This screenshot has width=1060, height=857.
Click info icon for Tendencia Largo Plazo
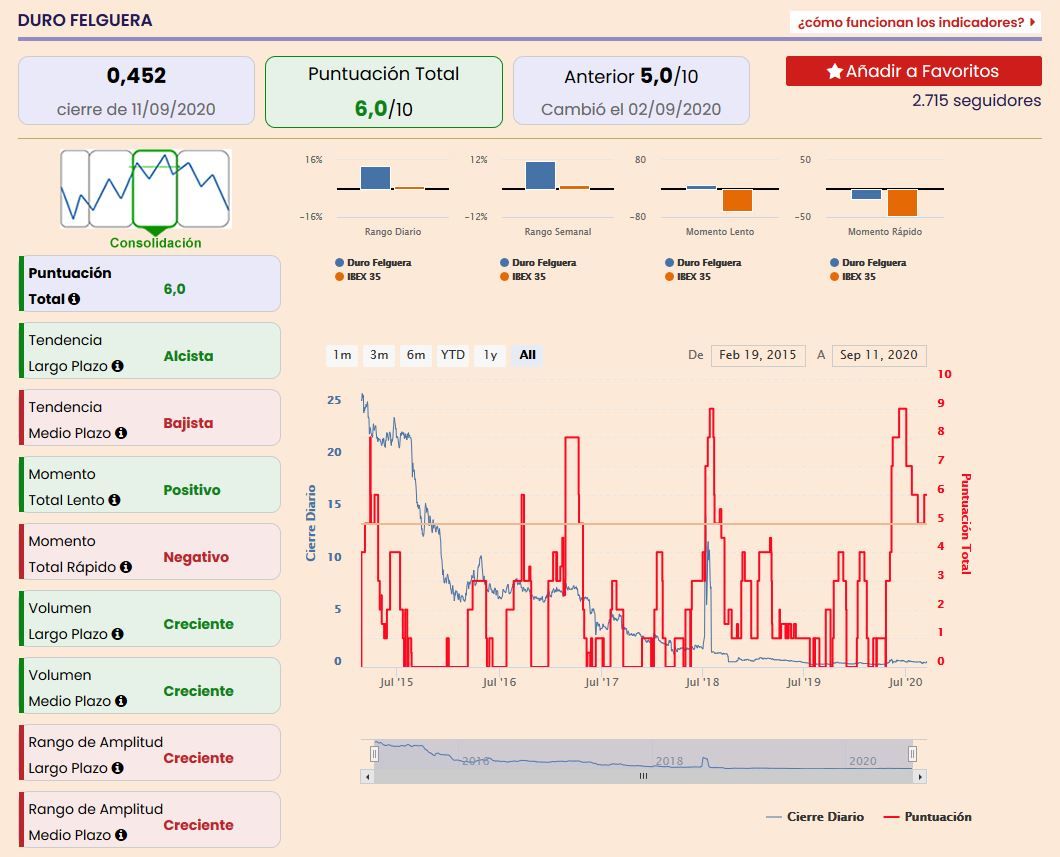click(x=118, y=366)
